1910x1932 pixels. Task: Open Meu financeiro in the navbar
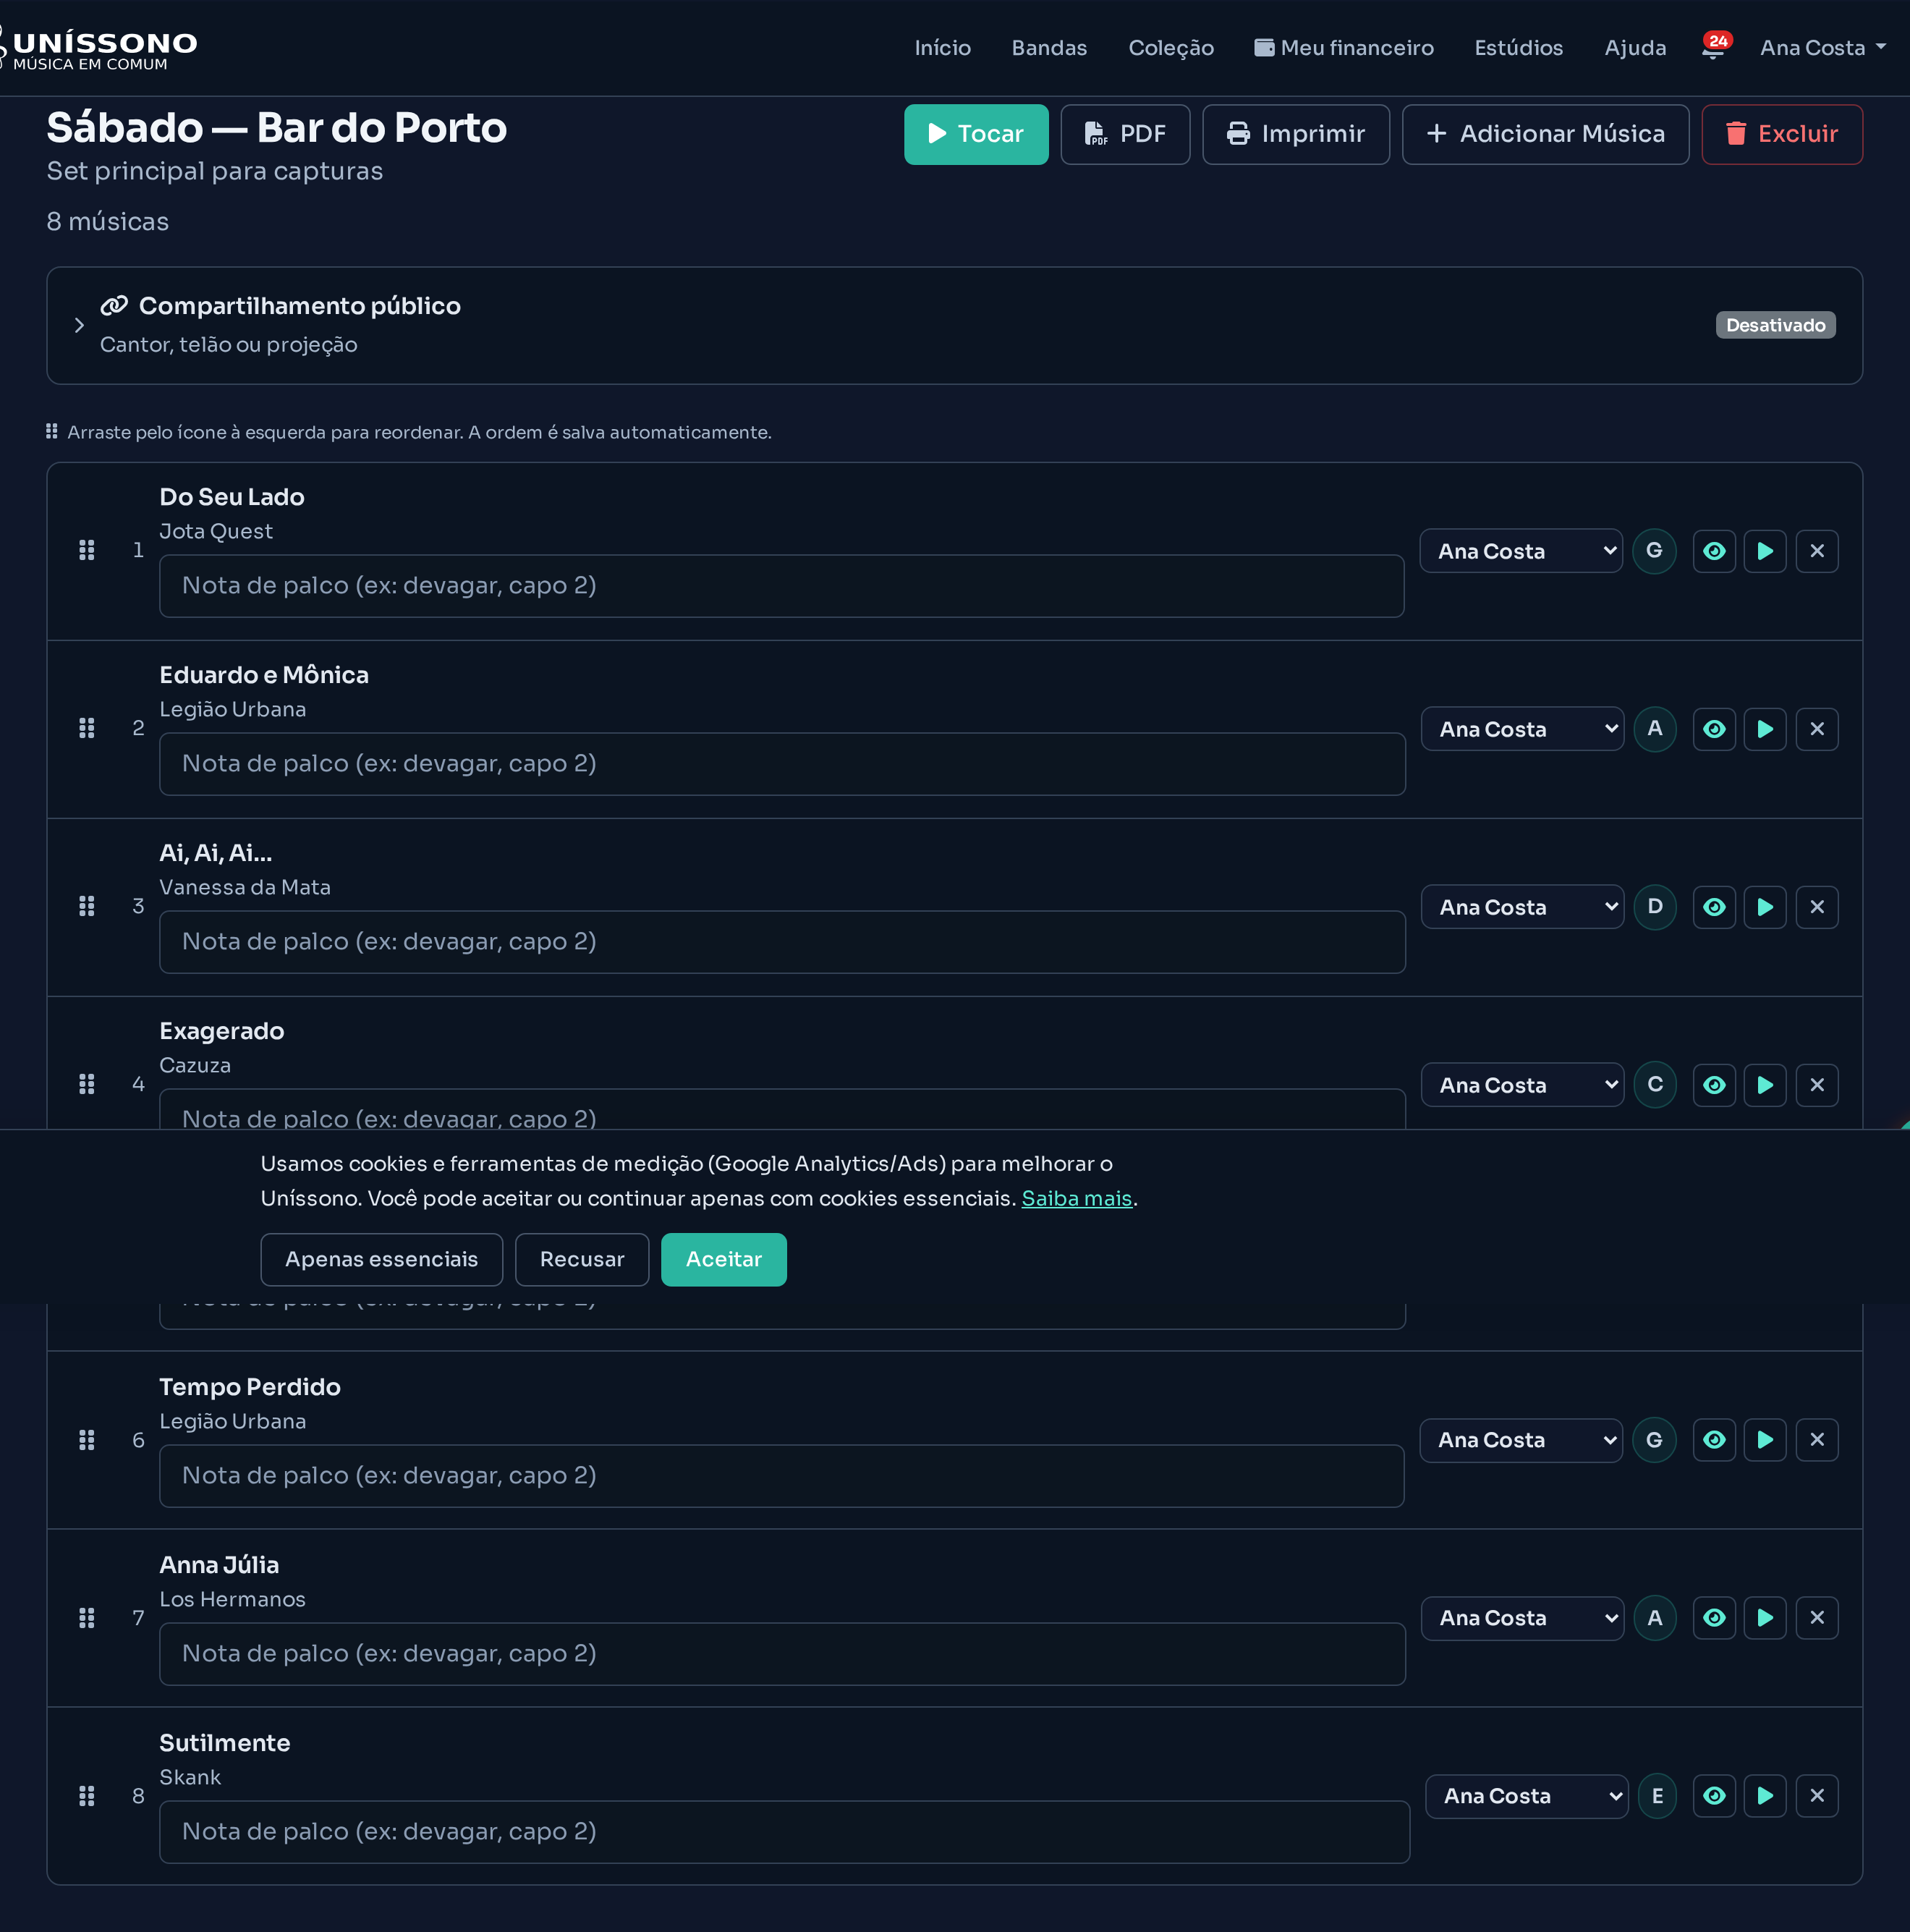click(x=1344, y=48)
